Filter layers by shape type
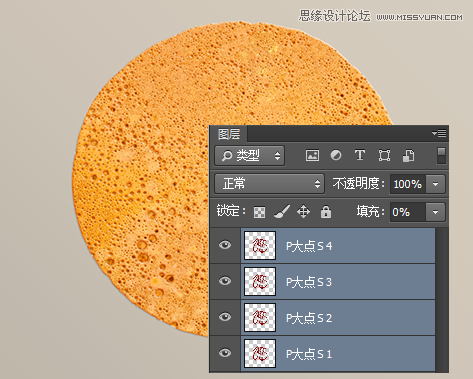 click(x=384, y=156)
